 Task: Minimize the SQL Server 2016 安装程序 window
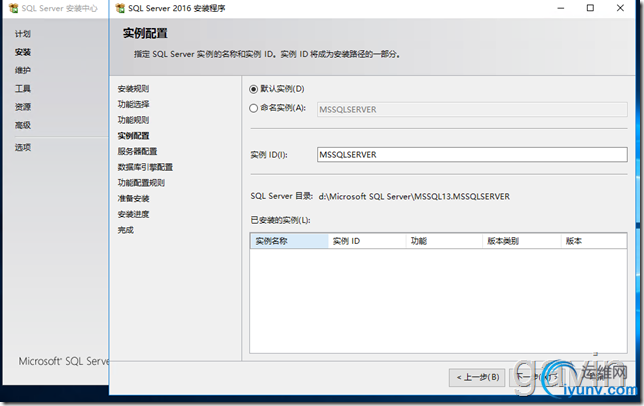561,8
